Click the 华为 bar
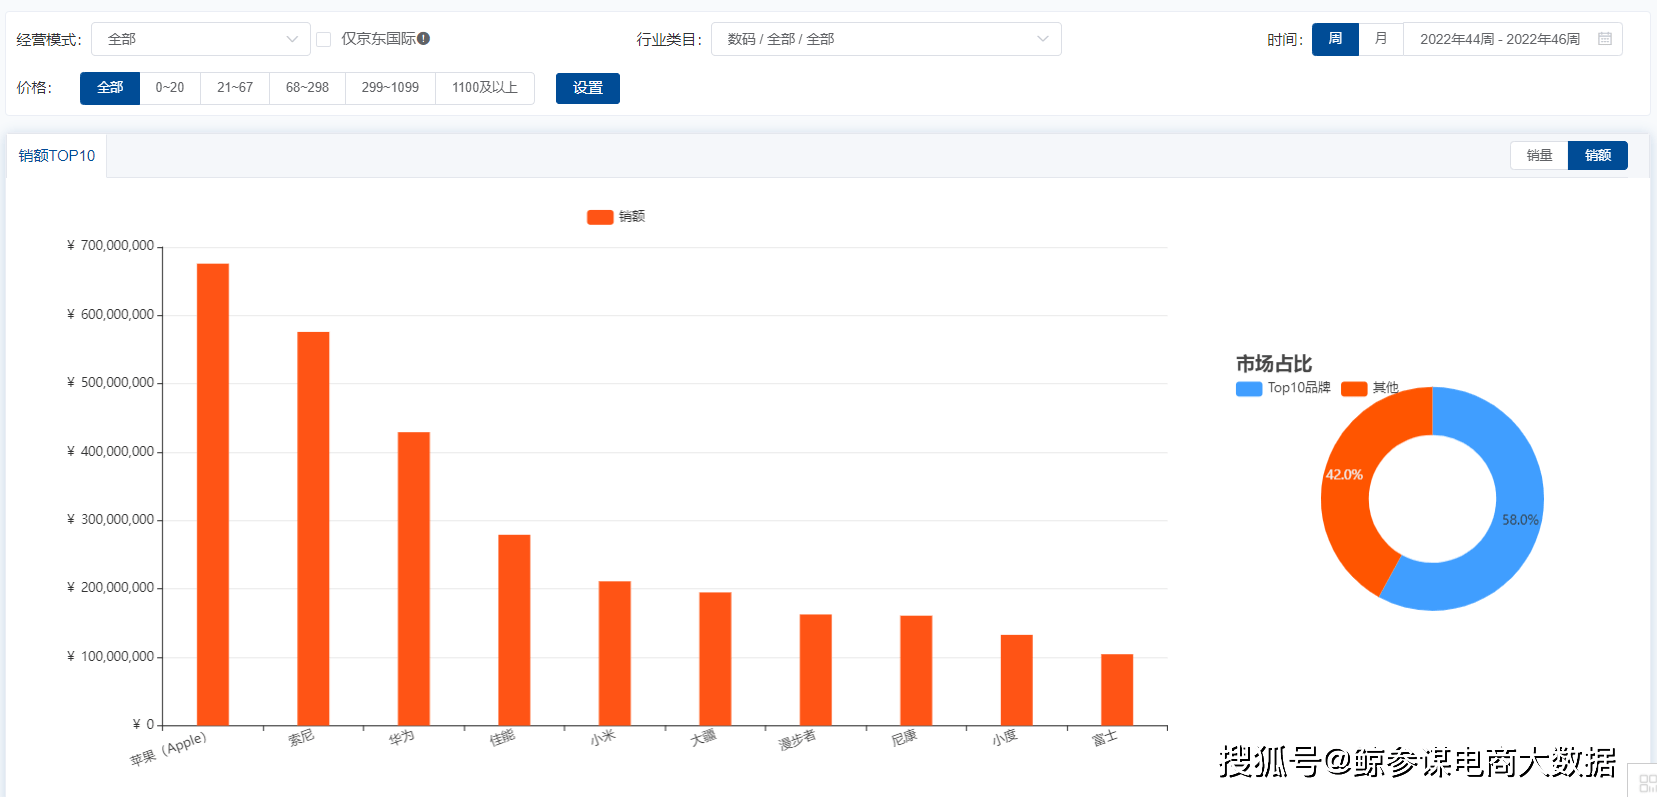 point(414,578)
